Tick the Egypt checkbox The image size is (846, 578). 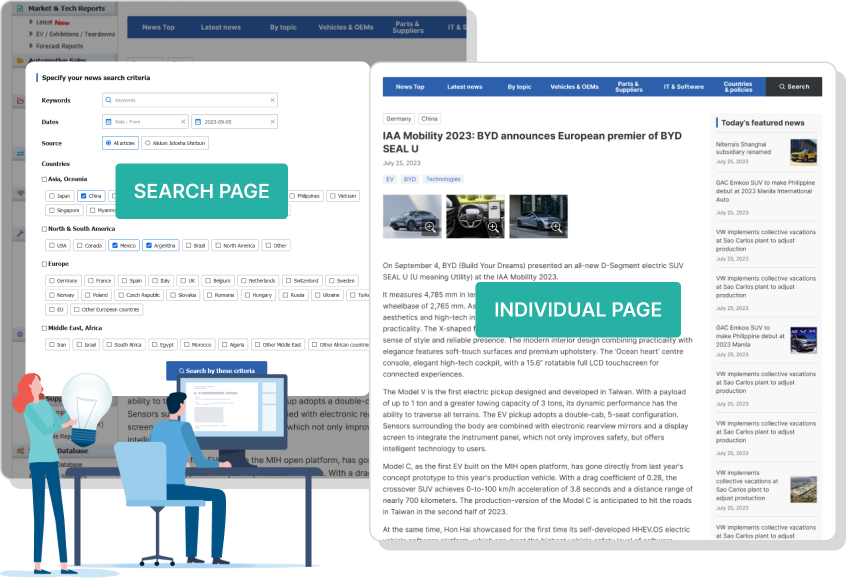point(154,345)
